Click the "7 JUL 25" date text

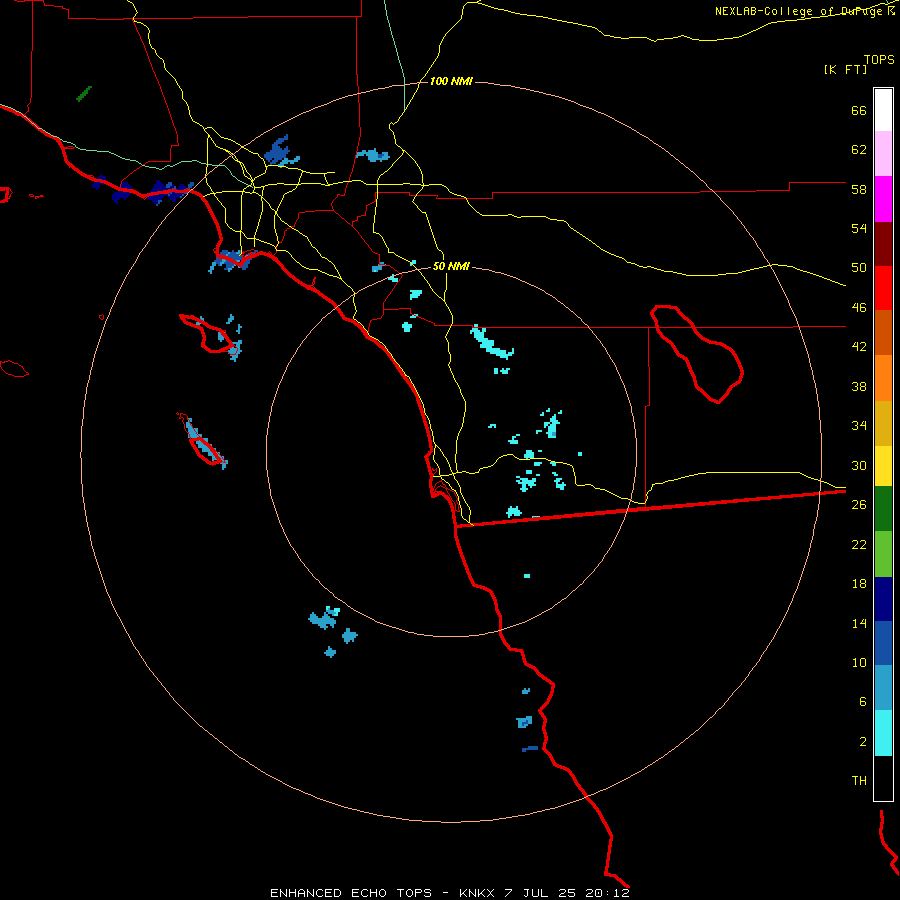coord(540,893)
